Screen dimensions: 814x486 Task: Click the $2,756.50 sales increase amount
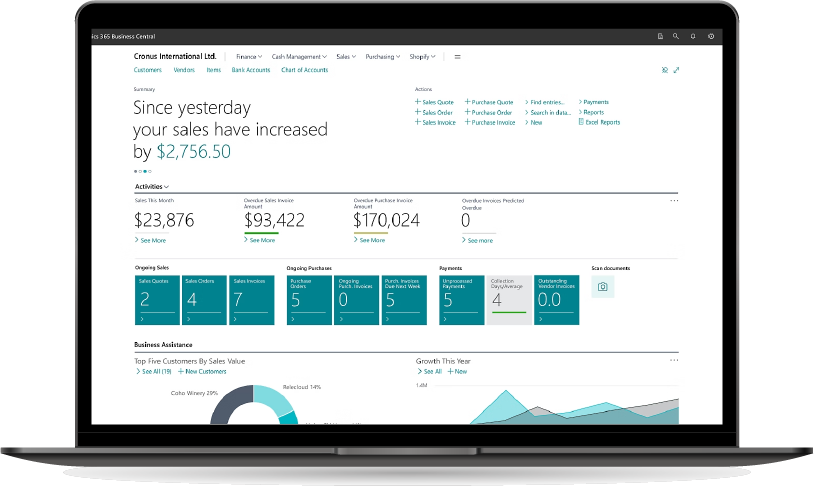point(194,152)
